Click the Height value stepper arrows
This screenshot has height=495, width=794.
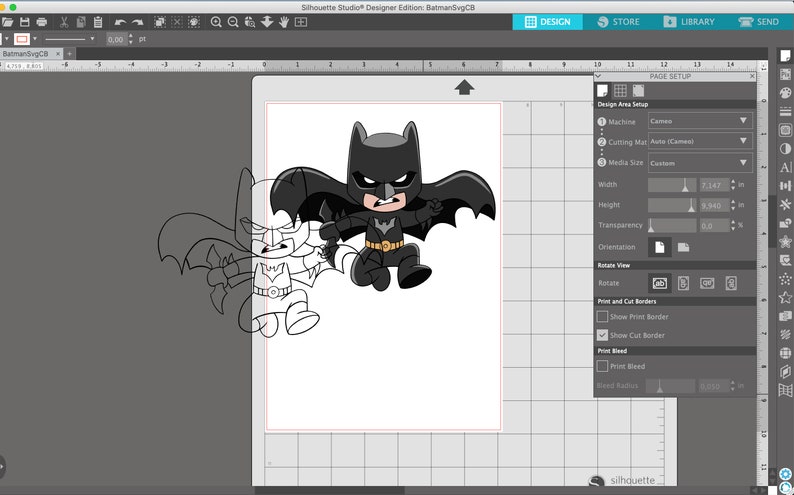pyautogui.click(x=733, y=205)
